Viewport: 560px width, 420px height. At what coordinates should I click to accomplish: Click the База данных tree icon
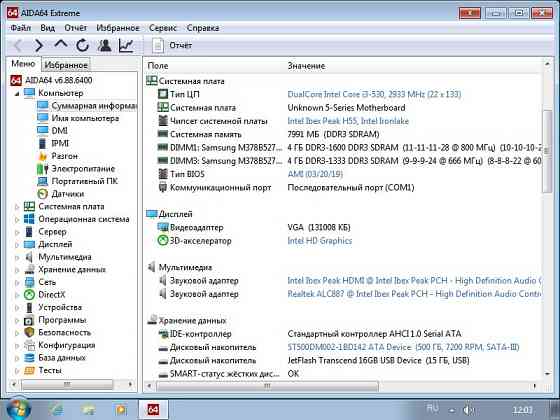point(29,358)
